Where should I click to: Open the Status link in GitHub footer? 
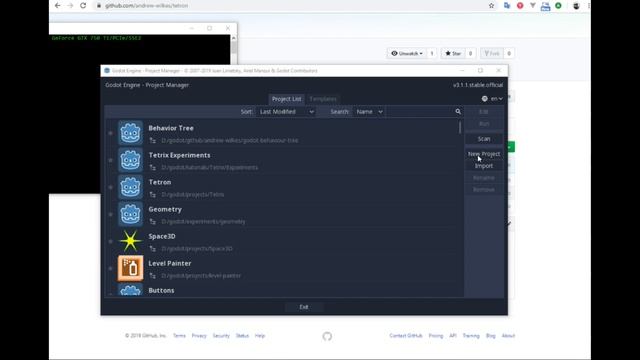[242, 336]
